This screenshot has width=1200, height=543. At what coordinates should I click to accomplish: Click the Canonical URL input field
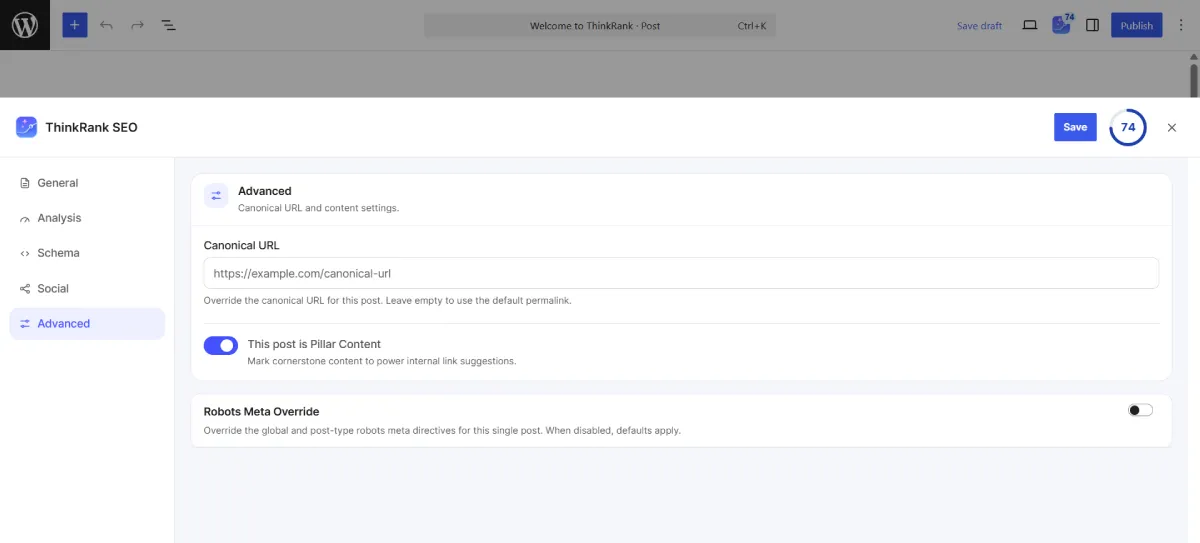click(681, 273)
